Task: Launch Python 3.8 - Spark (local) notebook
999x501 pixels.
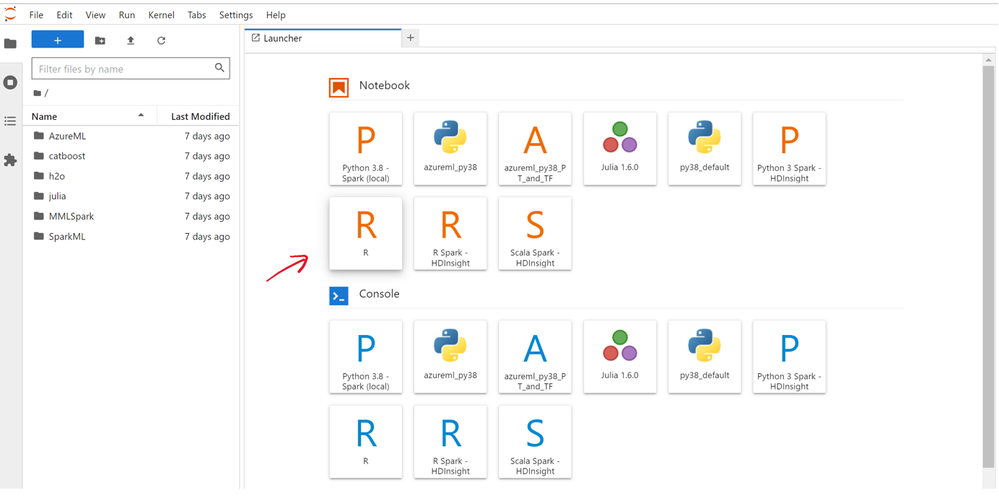Action: [366, 149]
